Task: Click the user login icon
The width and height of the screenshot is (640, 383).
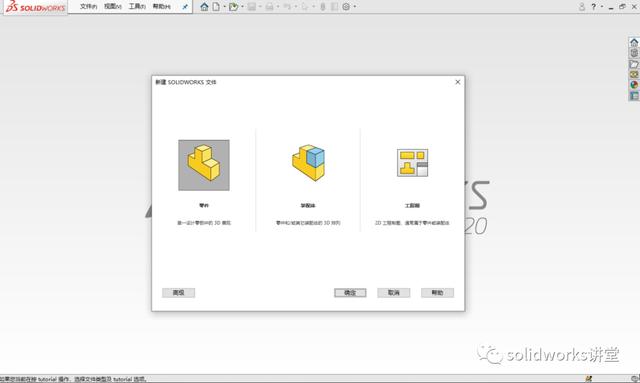Action: 582,7
